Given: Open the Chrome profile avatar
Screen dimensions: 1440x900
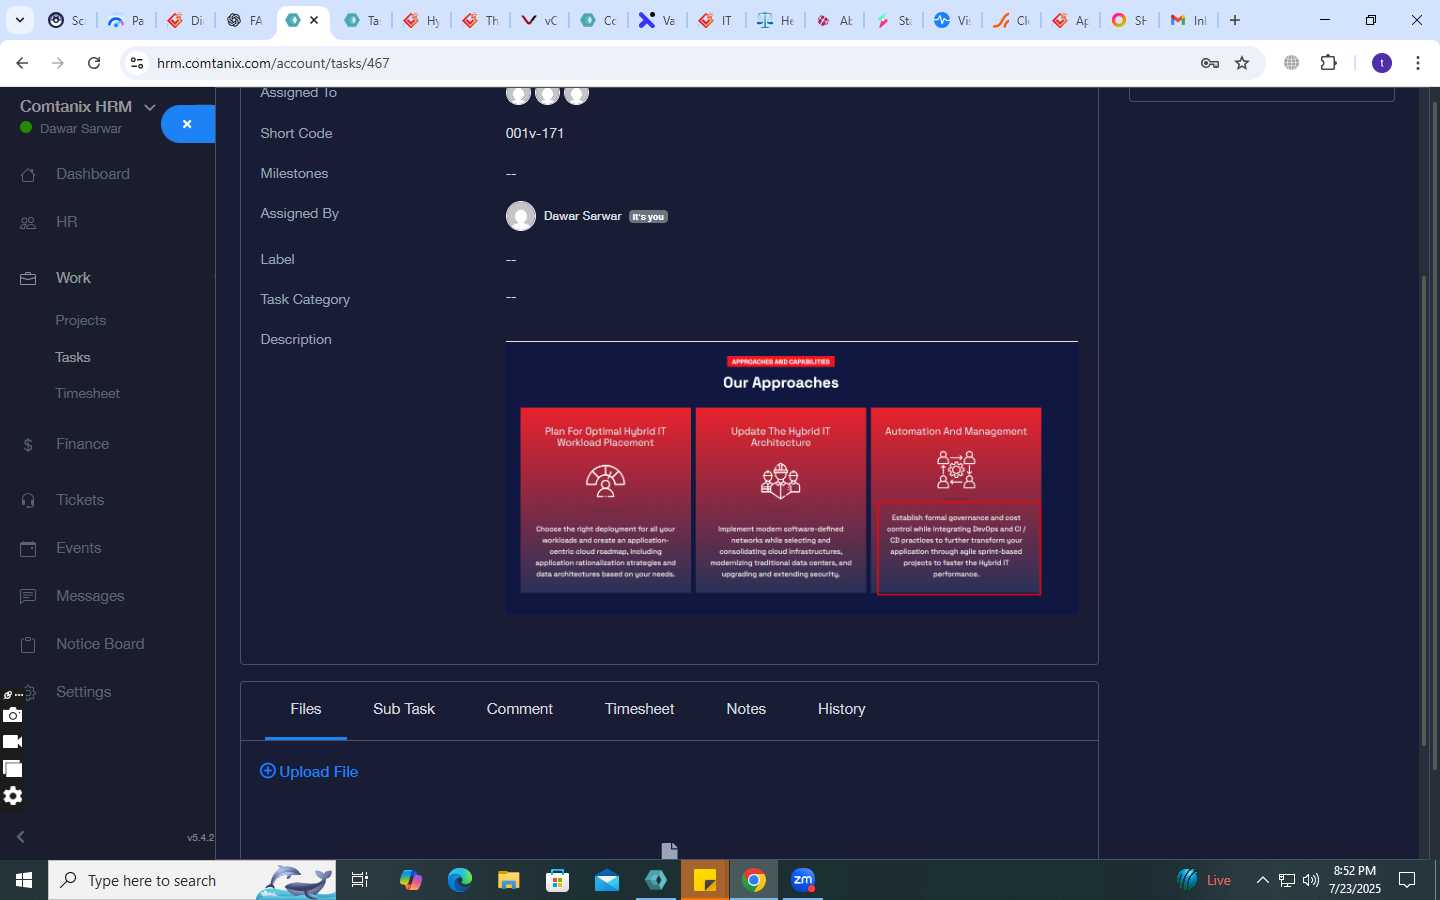Looking at the screenshot, I should tap(1382, 63).
